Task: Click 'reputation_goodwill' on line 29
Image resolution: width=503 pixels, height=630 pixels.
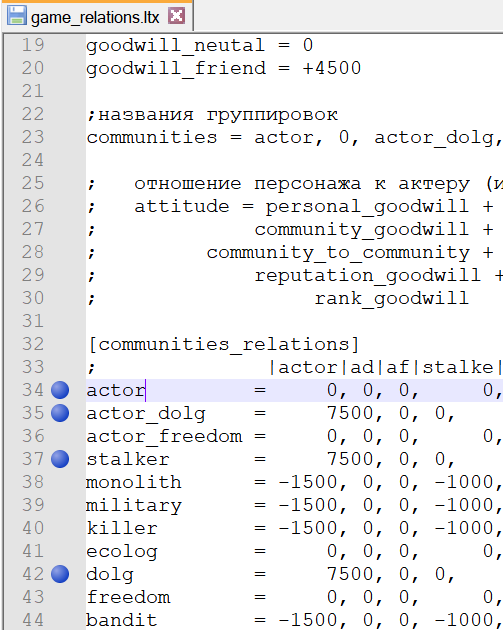Action: (x=368, y=276)
